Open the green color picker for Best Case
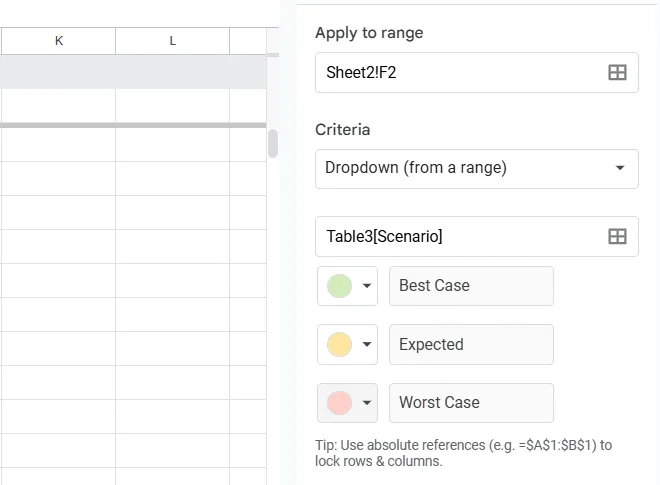The image size is (660, 485). click(347, 286)
